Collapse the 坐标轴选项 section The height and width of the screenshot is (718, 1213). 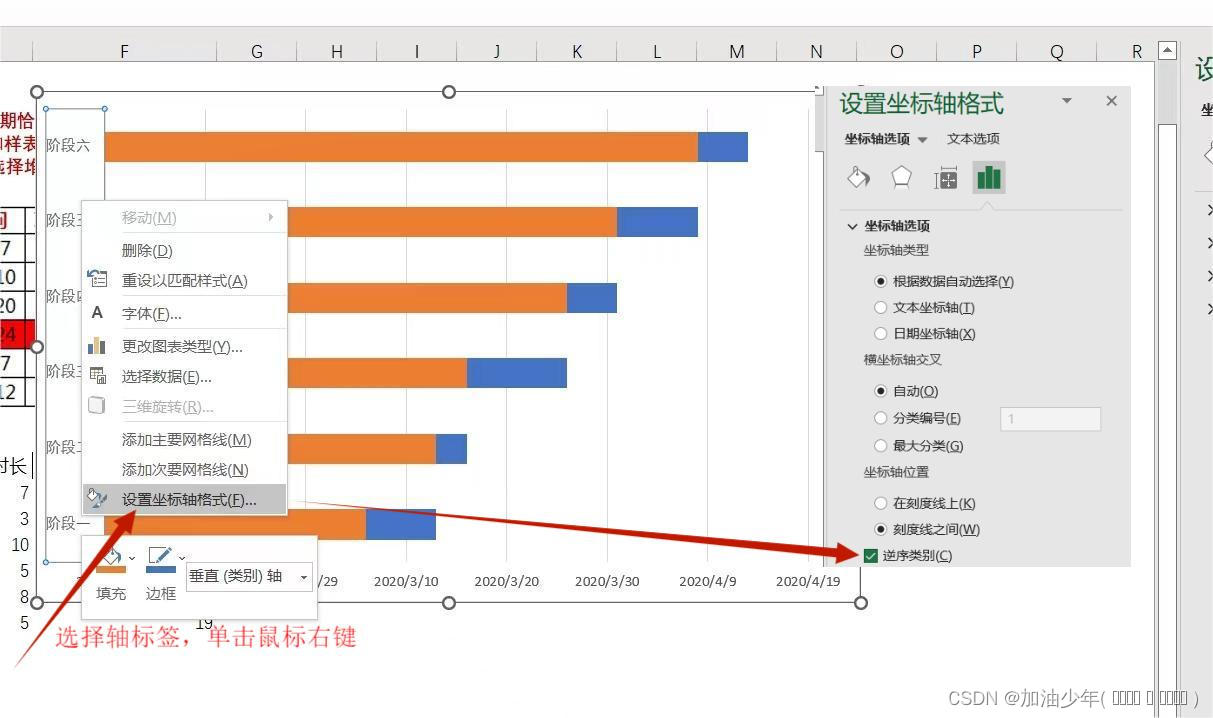[x=852, y=226]
